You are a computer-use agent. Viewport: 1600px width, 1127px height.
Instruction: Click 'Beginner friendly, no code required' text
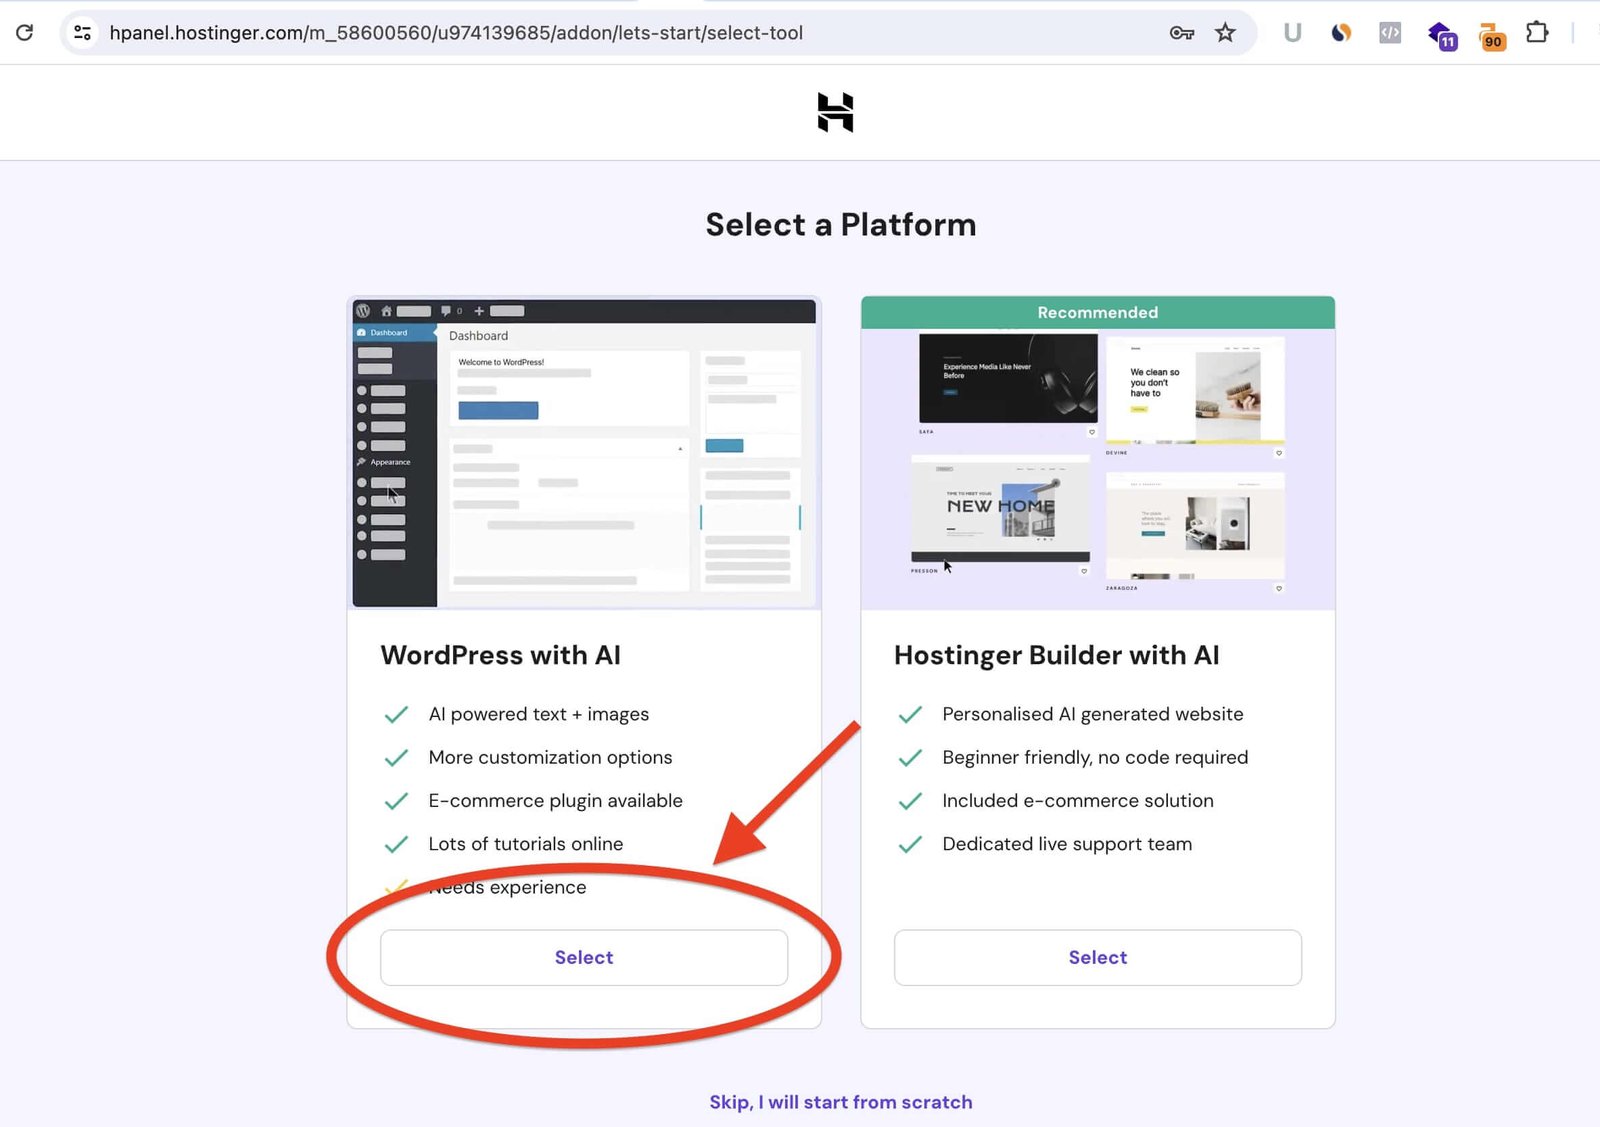click(1095, 757)
